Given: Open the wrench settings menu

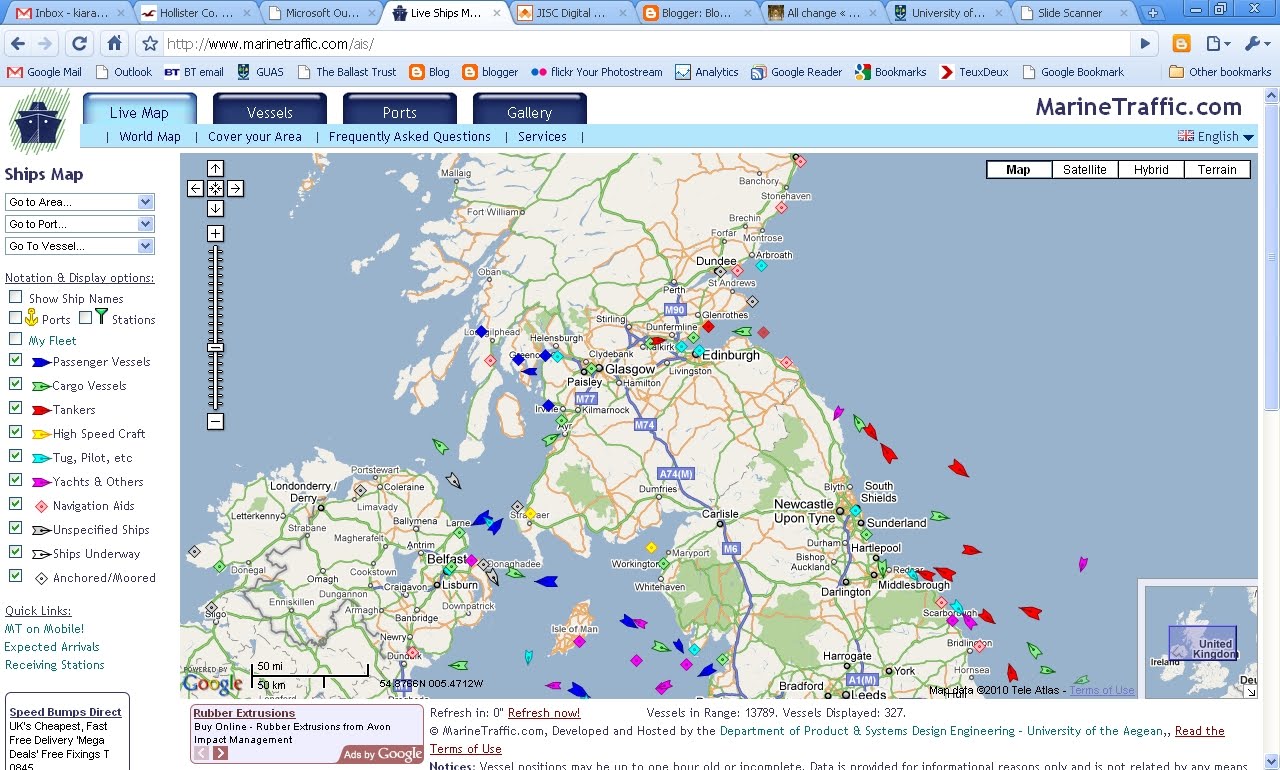Looking at the screenshot, I should pyautogui.click(x=1255, y=44).
